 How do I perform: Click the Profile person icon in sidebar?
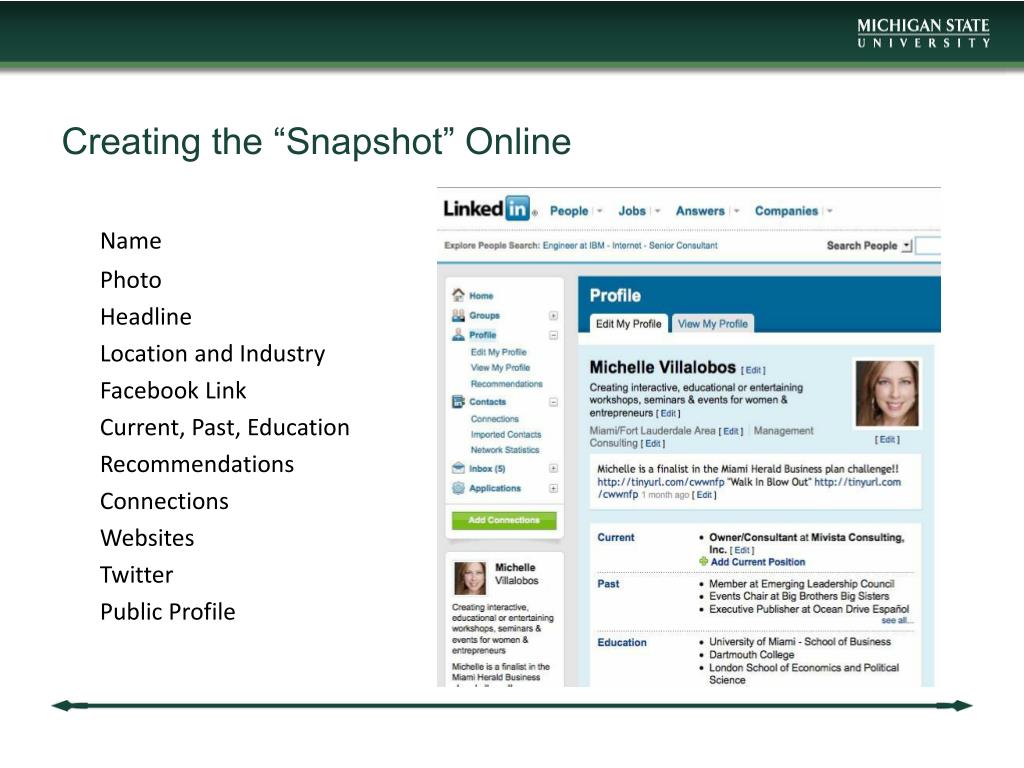(x=458, y=335)
